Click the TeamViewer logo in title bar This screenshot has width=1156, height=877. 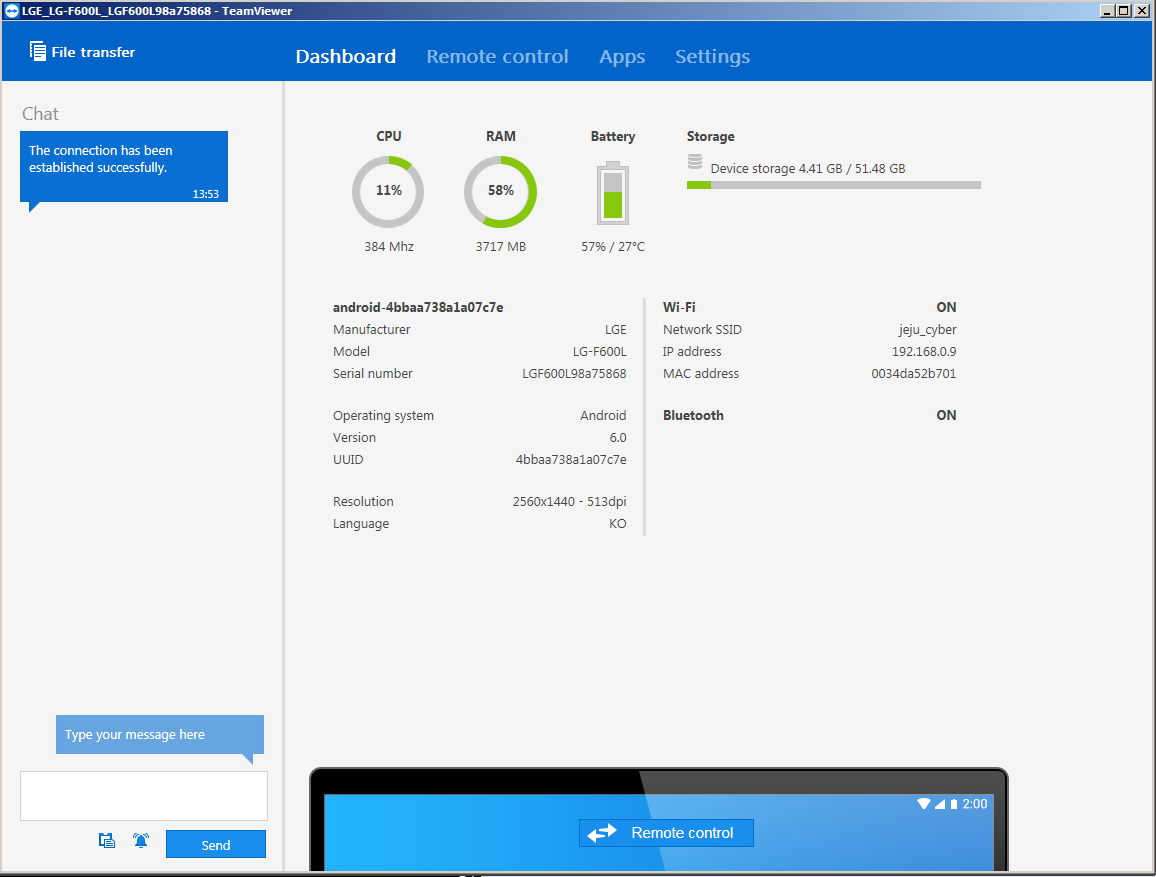[x=12, y=10]
